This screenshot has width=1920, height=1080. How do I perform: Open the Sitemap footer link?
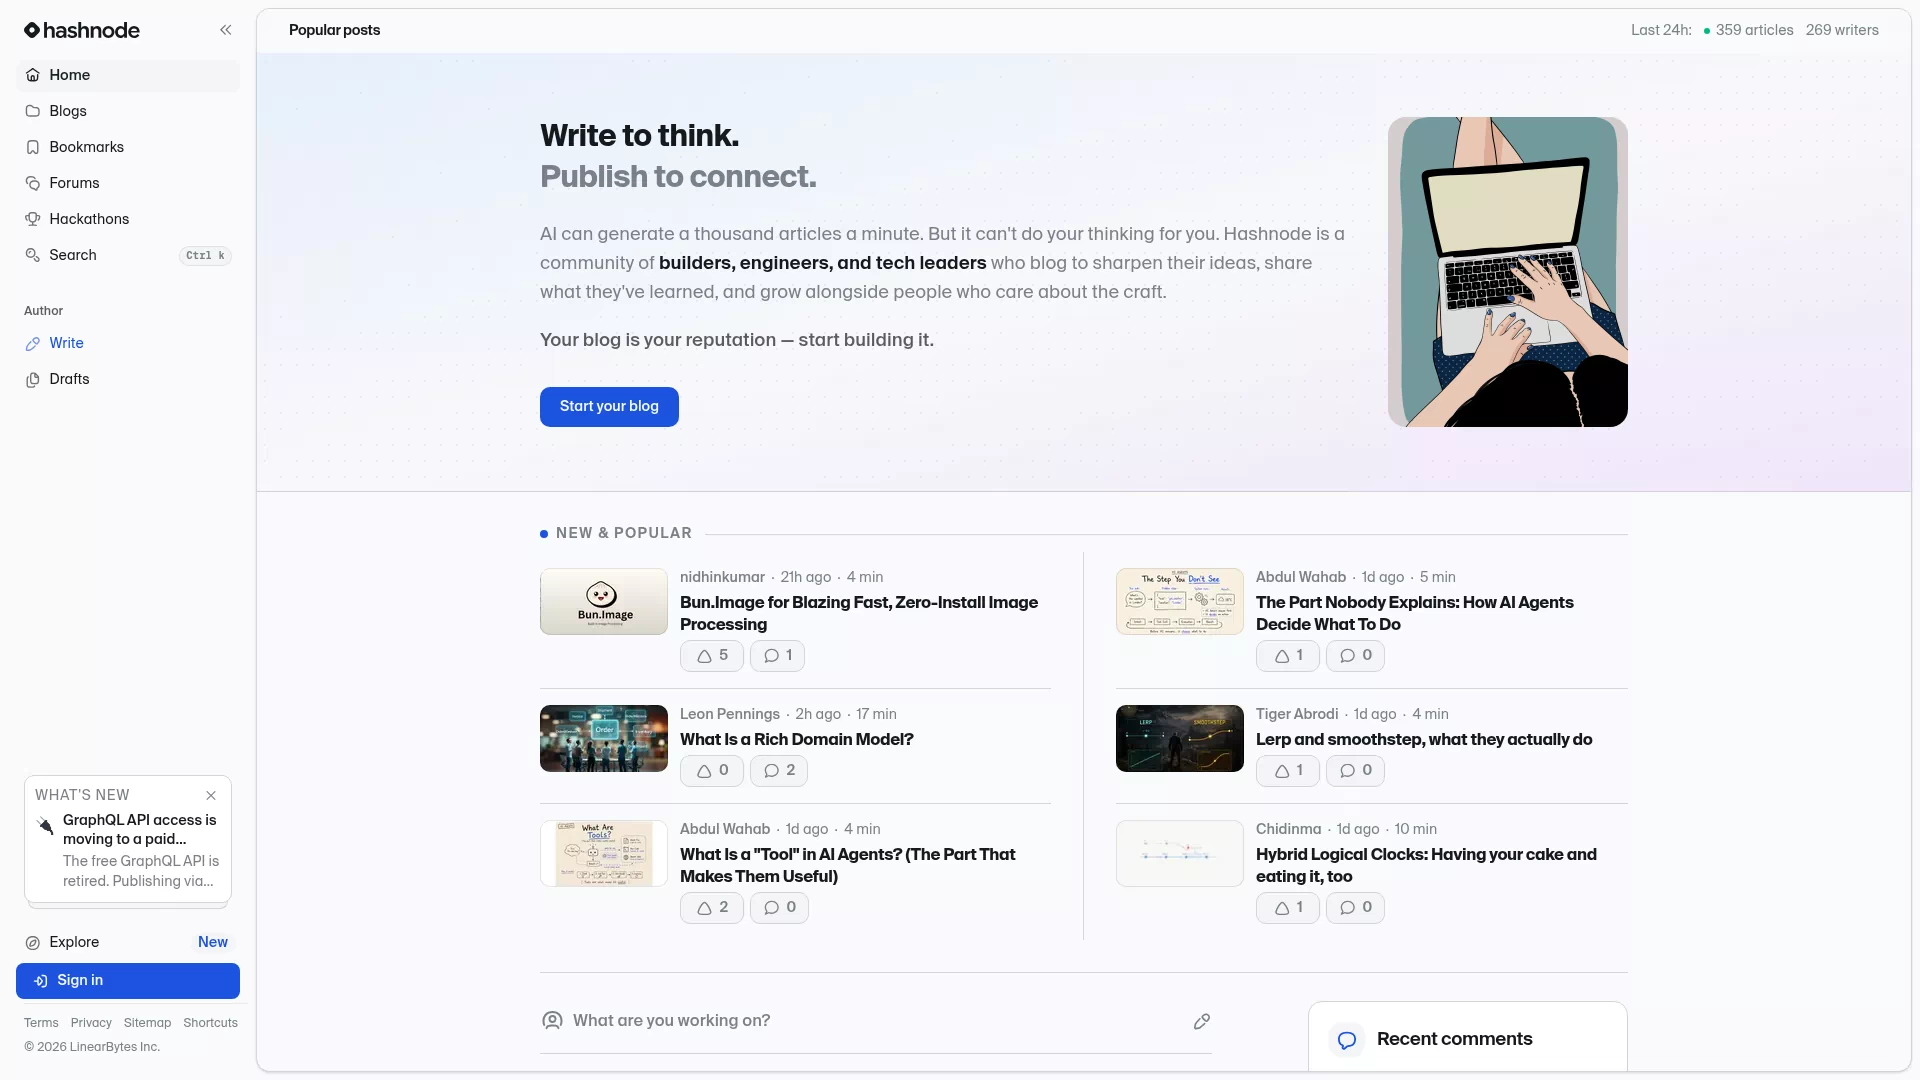[x=147, y=1023]
